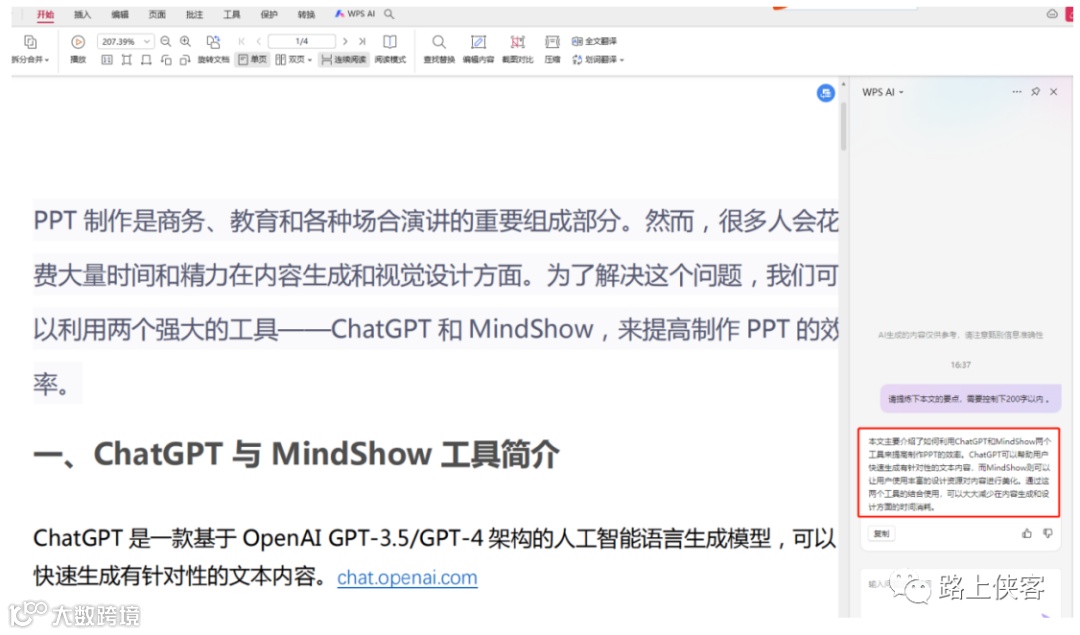Click the AI chat input box
The width and height of the screenshot is (1080, 635).
coord(959,592)
